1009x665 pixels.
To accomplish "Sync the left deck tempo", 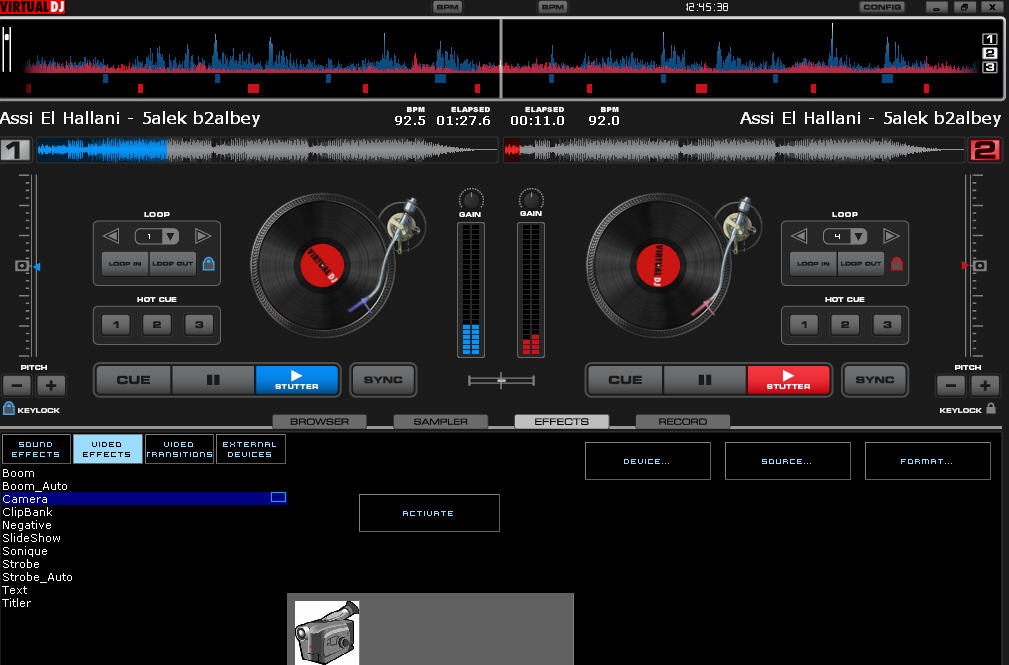I will (383, 380).
